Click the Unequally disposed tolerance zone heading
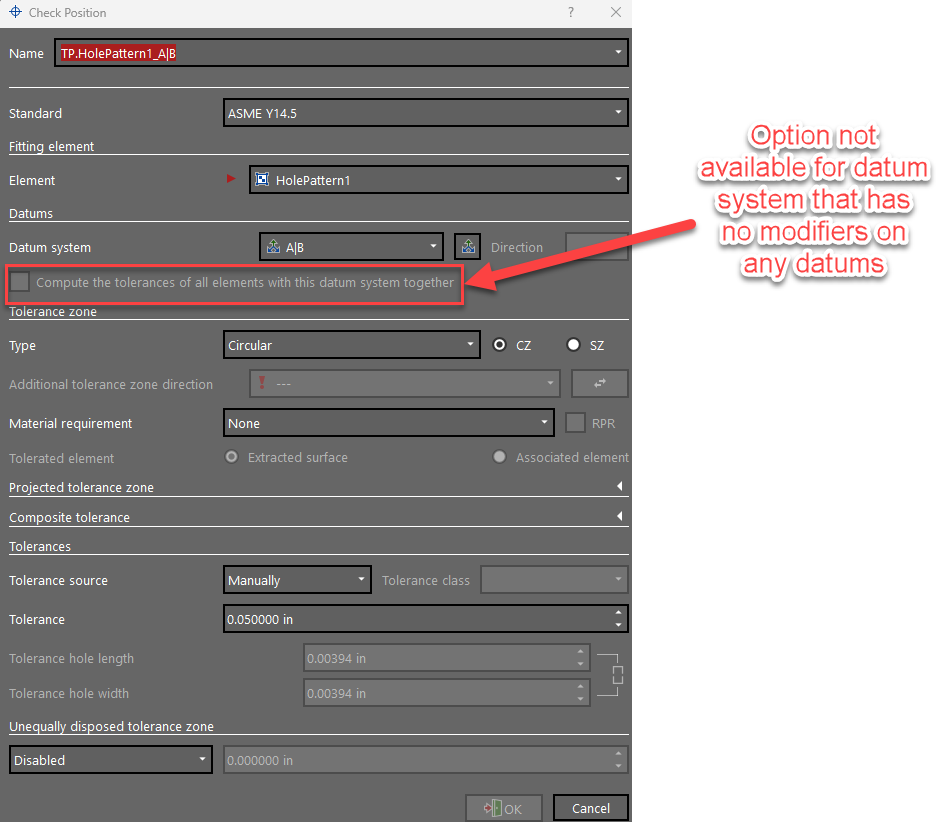Viewport: 936px width, 822px height. (111, 726)
